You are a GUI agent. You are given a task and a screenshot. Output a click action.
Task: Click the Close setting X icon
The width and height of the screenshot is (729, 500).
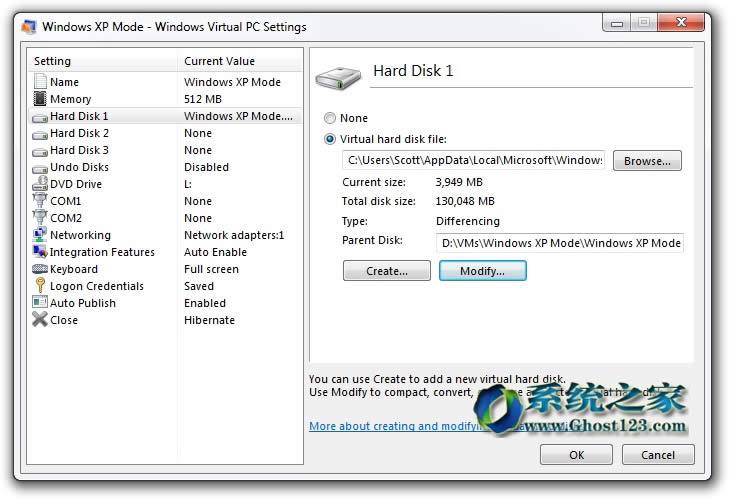pyautogui.click(x=40, y=320)
